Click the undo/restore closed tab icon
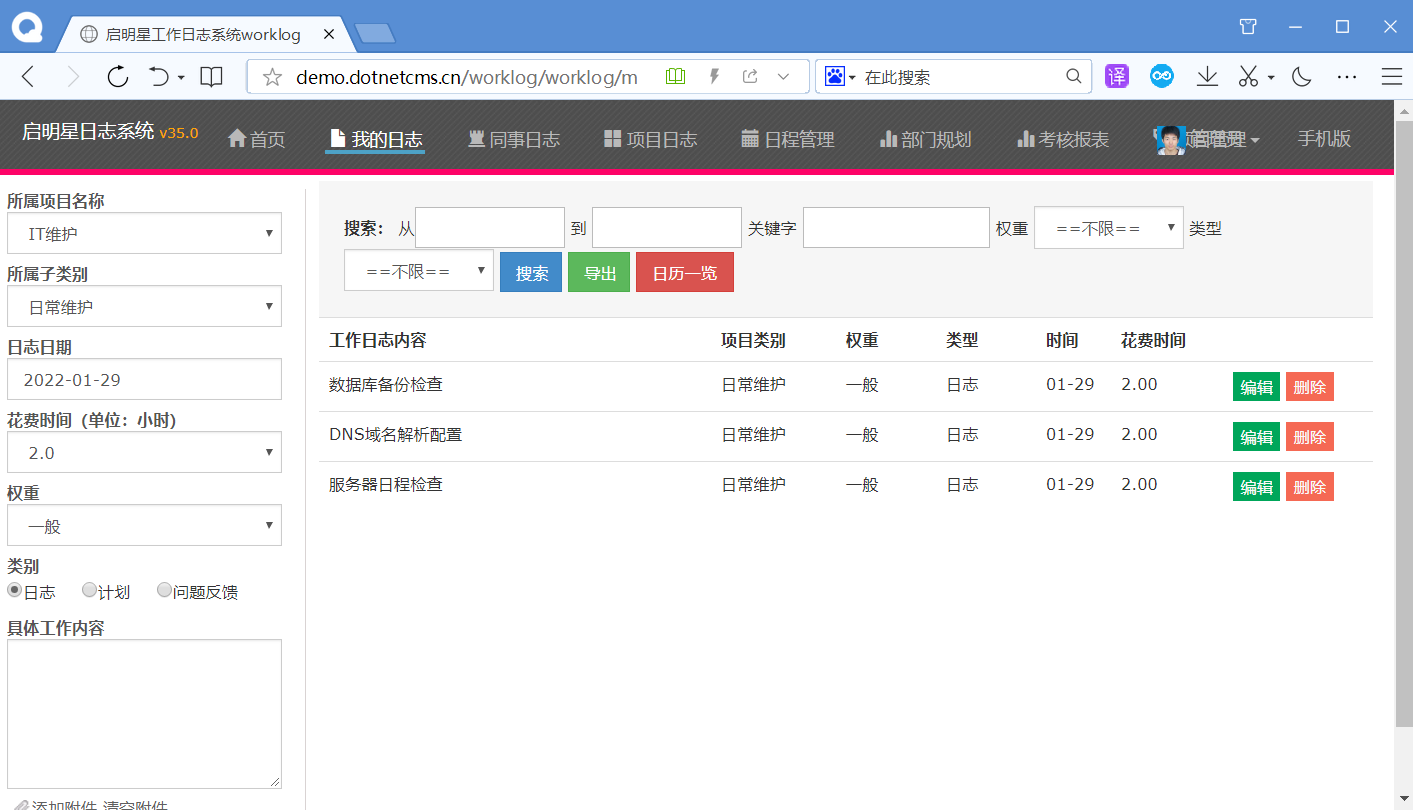Image resolution: width=1413 pixels, height=810 pixels. point(159,77)
